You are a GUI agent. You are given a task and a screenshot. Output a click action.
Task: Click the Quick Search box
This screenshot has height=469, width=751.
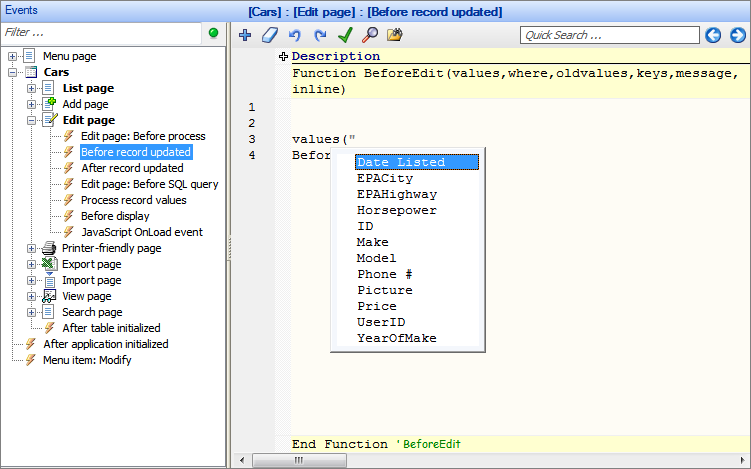(x=610, y=35)
